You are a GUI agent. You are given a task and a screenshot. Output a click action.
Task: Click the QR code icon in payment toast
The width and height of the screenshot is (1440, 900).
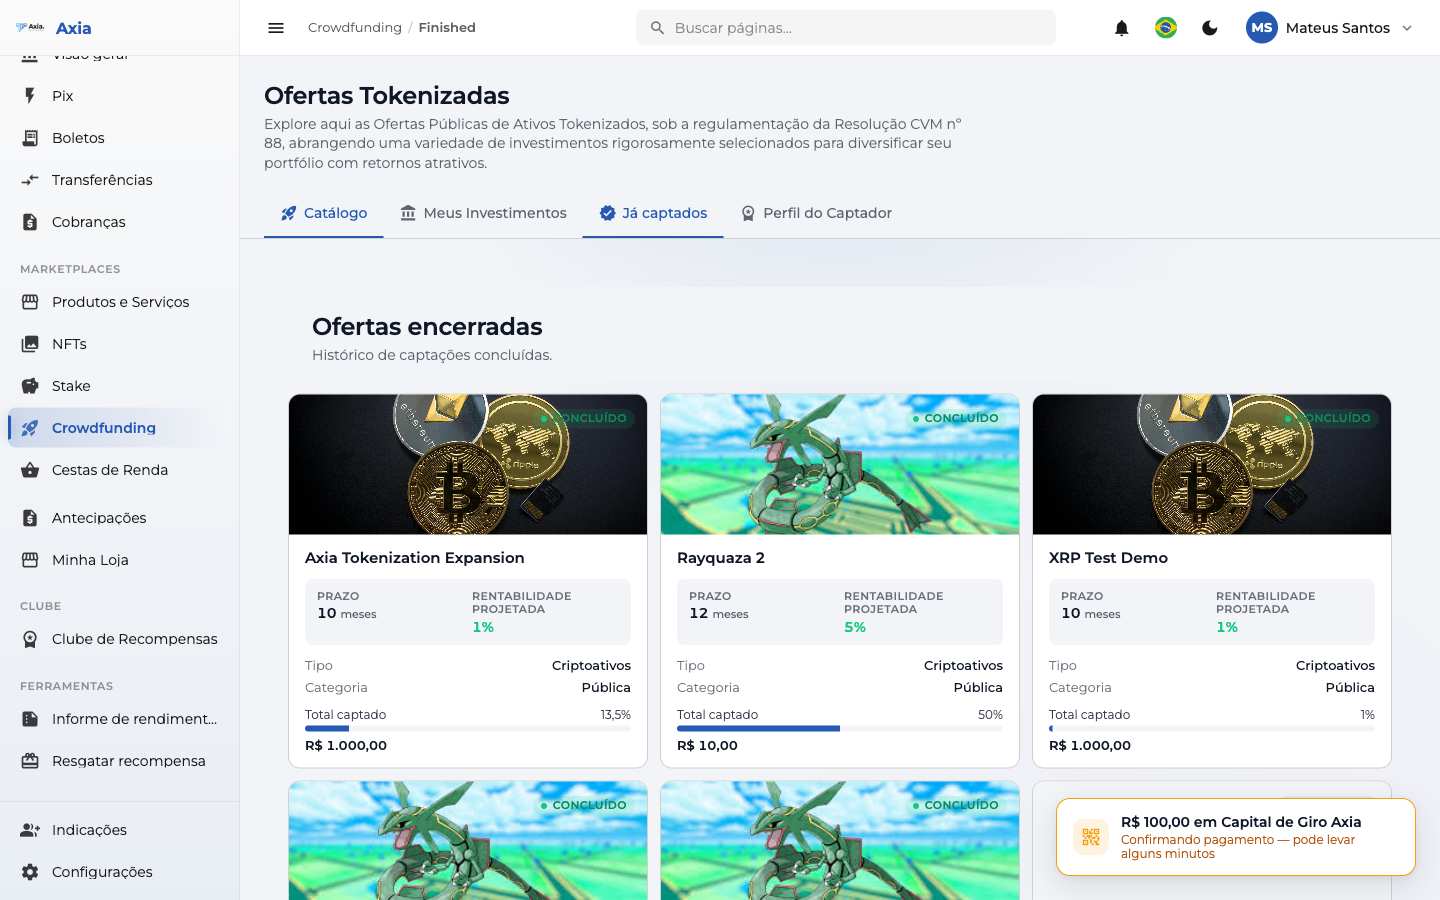tap(1091, 837)
